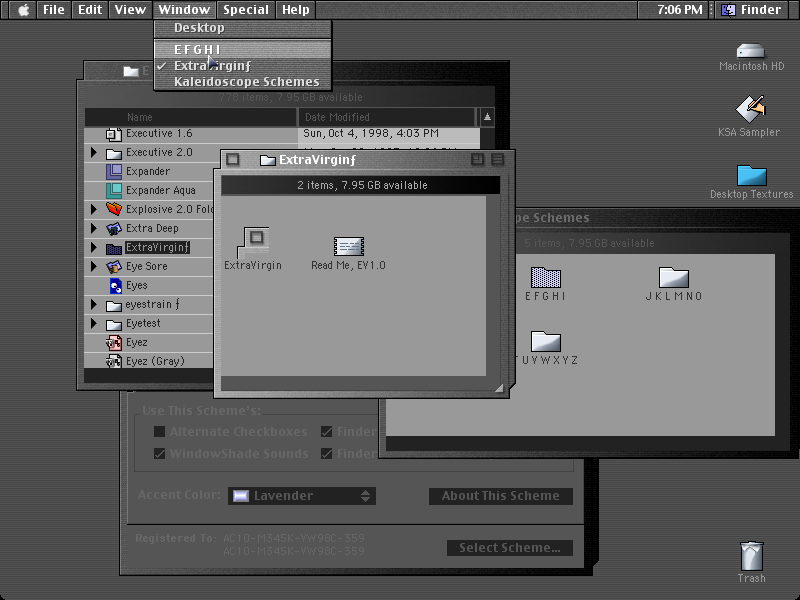Open the Special menu
800x600 pixels.
(245, 10)
